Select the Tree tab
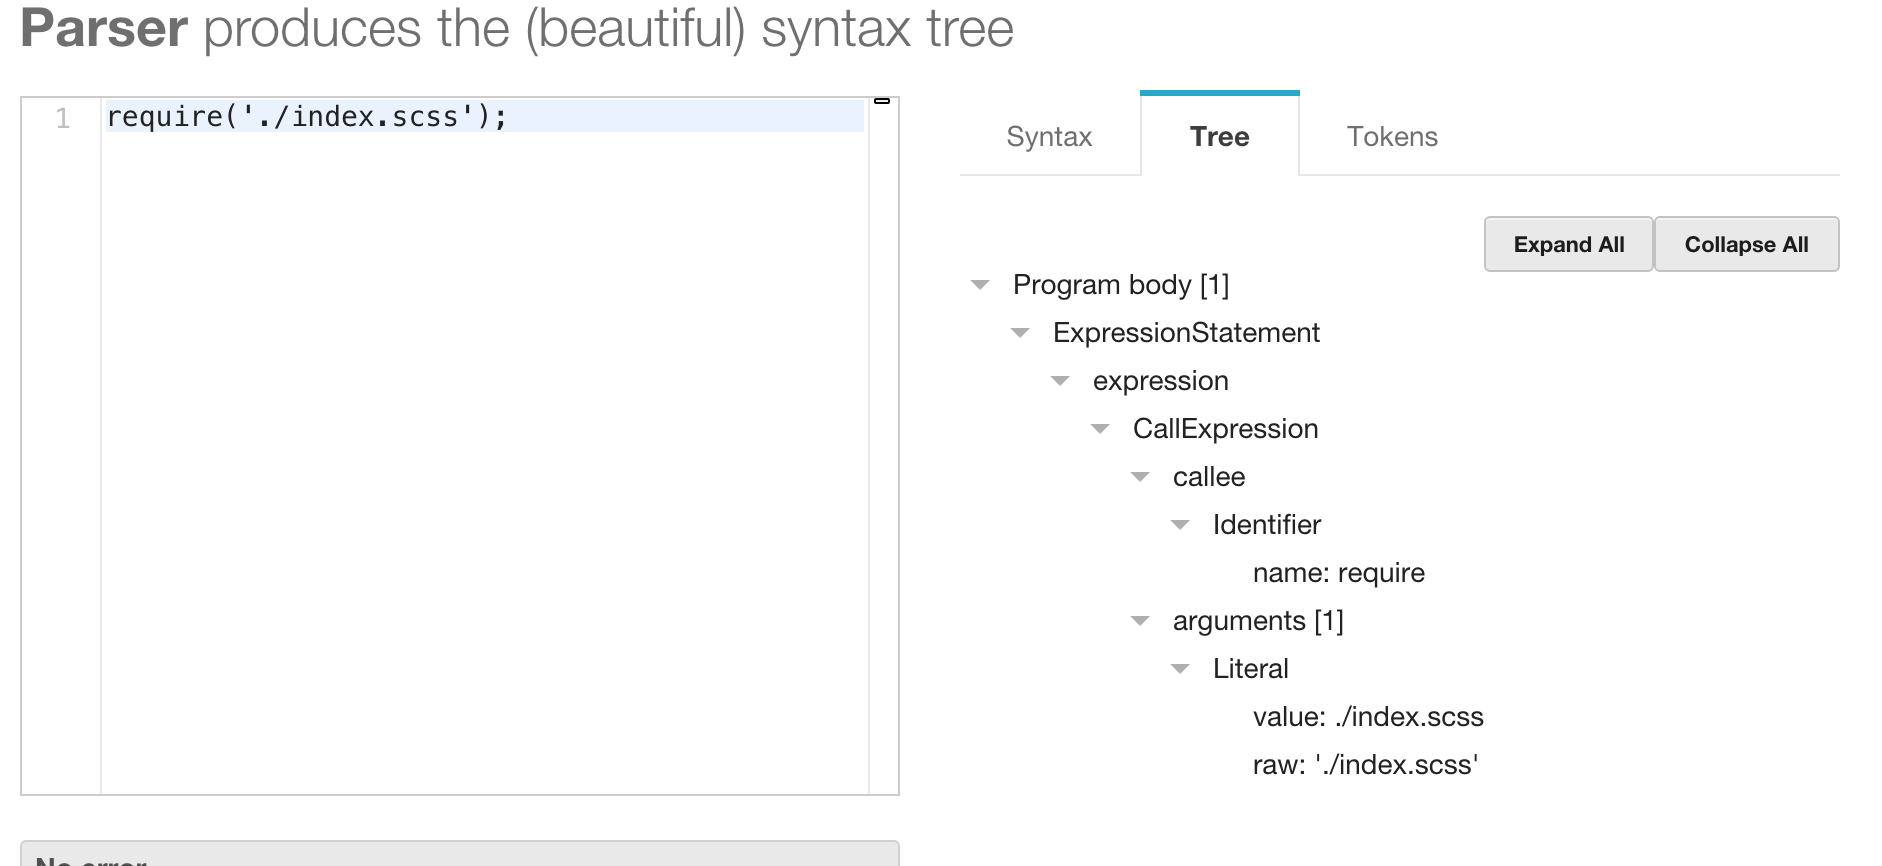Image resolution: width=1882 pixels, height=866 pixels. [1219, 137]
